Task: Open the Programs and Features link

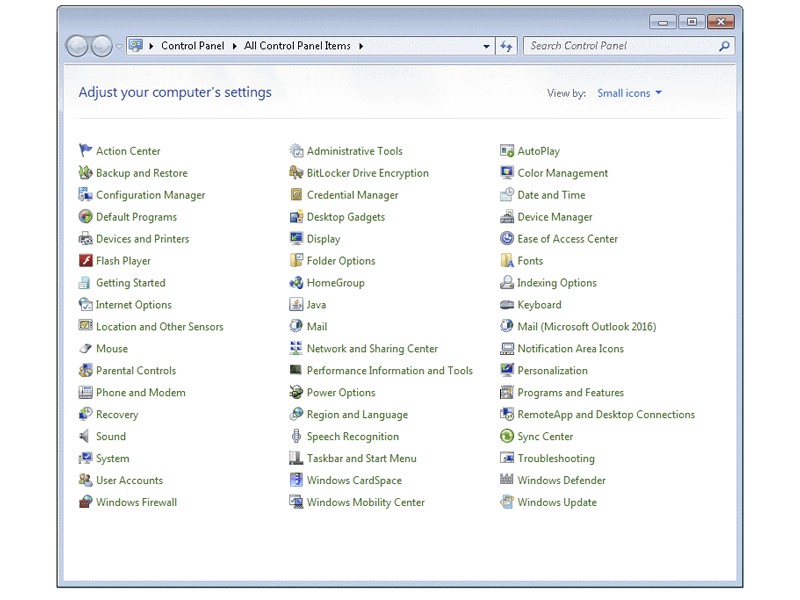Action: click(570, 392)
